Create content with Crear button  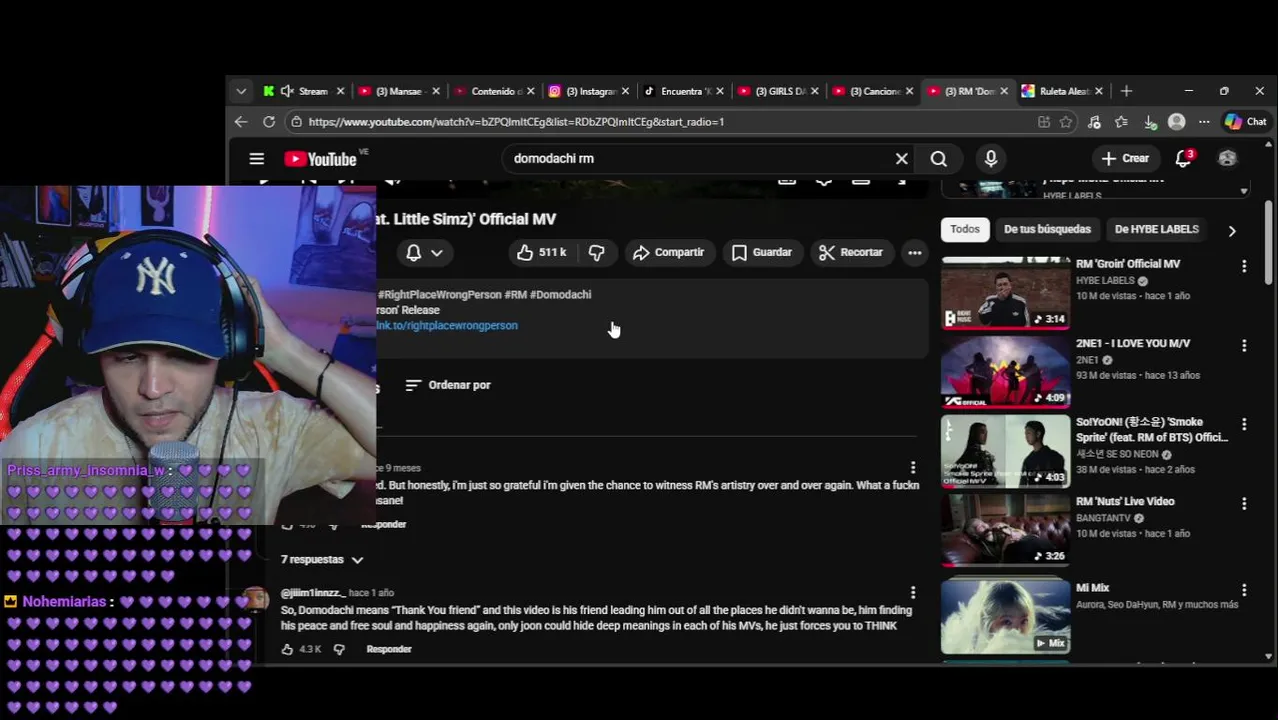tap(1125, 158)
